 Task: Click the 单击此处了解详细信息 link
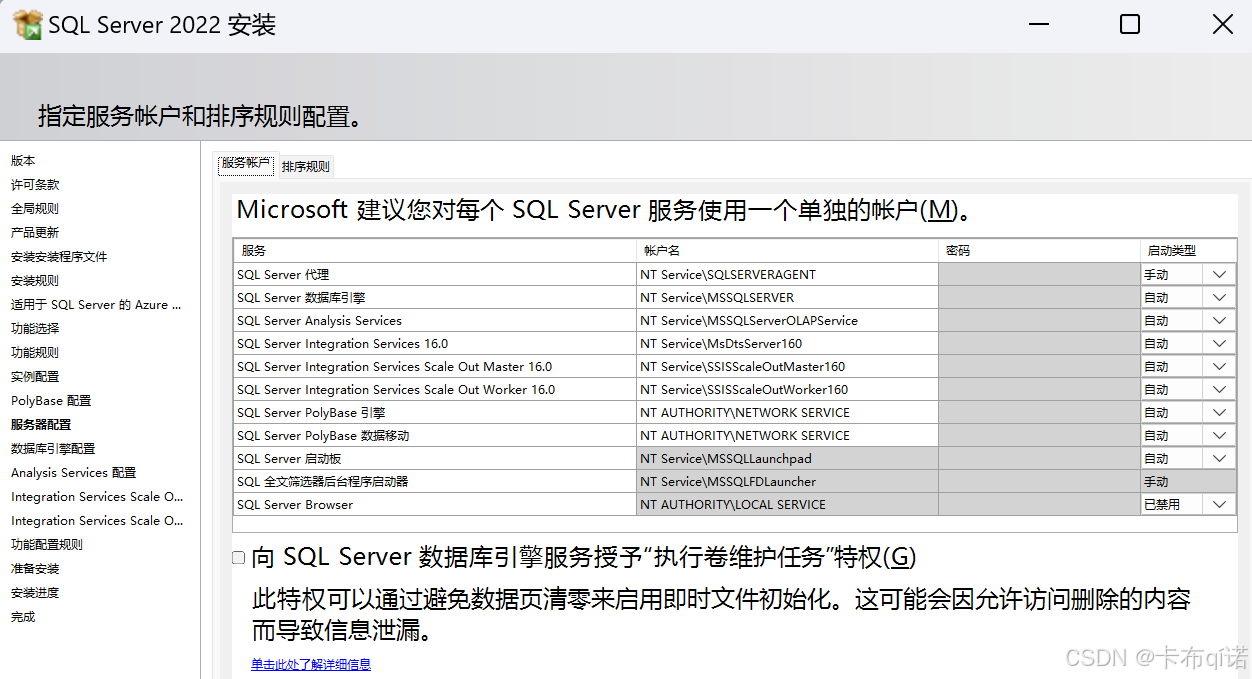pos(311,664)
